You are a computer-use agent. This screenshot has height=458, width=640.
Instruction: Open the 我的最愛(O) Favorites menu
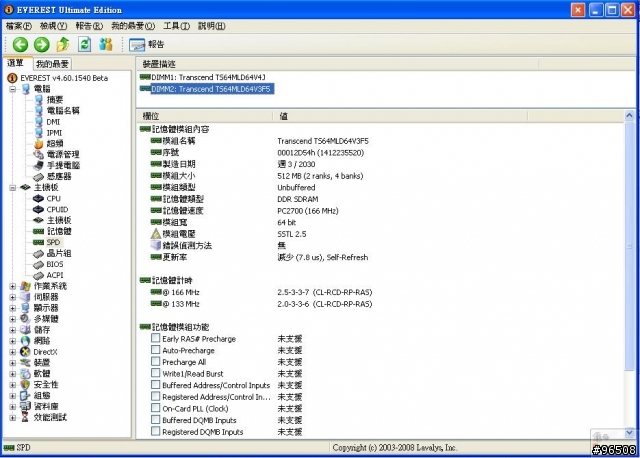[x=133, y=26]
